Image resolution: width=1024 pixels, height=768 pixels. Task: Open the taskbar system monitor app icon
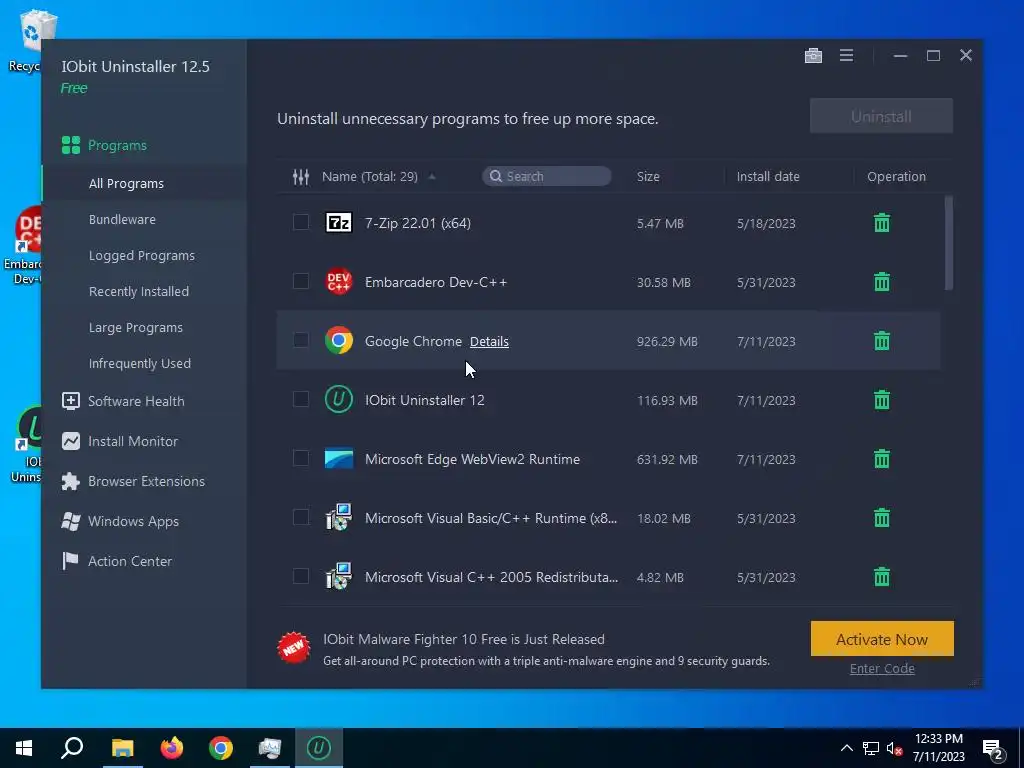point(269,748)
